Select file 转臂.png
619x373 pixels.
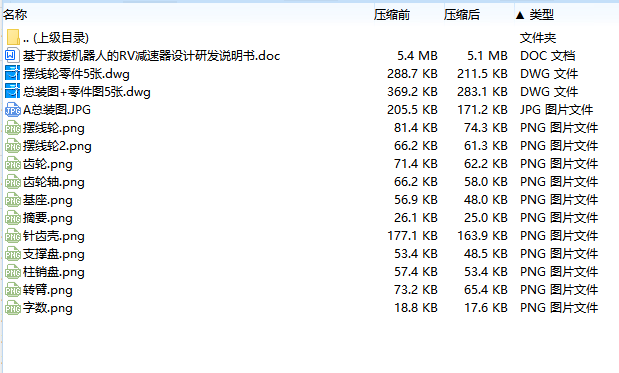pos(48,290)
